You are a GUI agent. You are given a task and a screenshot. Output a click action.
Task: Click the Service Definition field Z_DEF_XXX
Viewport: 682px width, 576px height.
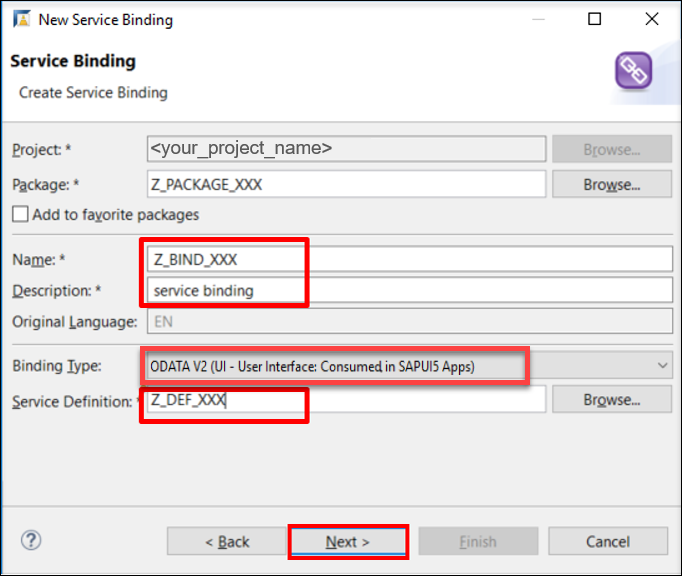point(346,399)
